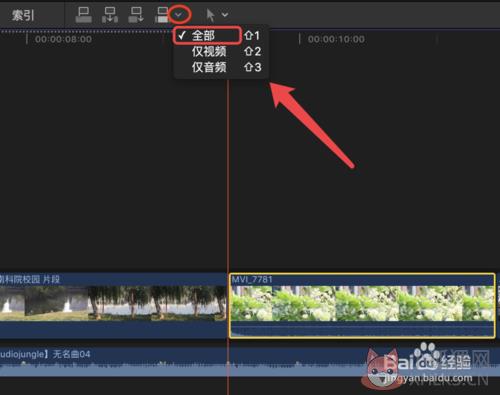Expand the selection tool chevron menu

[225, 15]
